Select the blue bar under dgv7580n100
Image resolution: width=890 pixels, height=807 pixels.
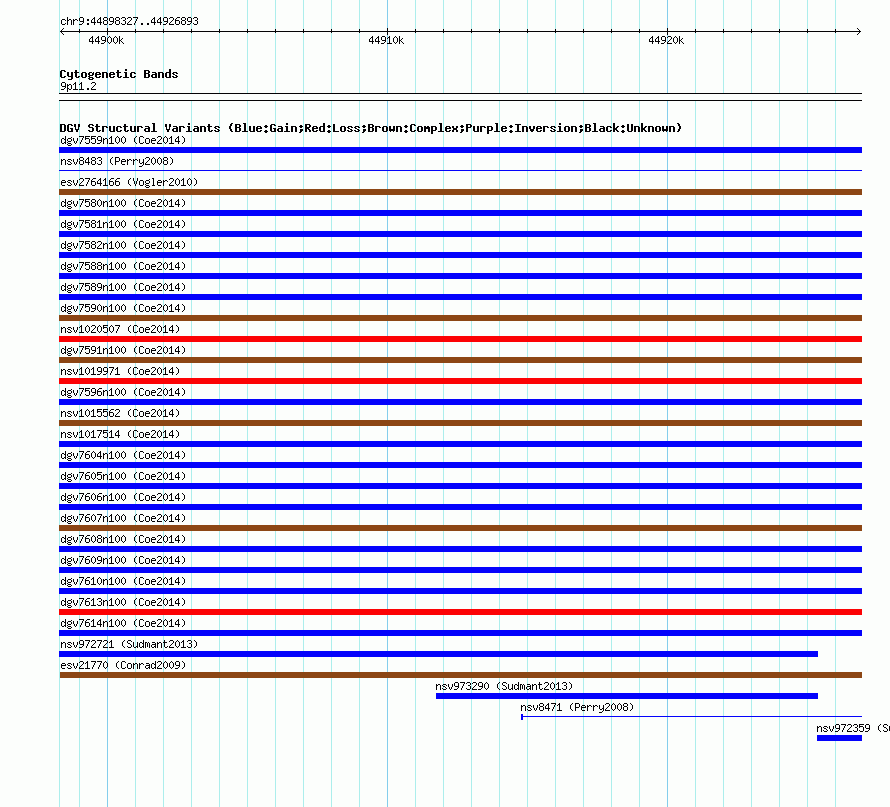(x=460, y=213)
